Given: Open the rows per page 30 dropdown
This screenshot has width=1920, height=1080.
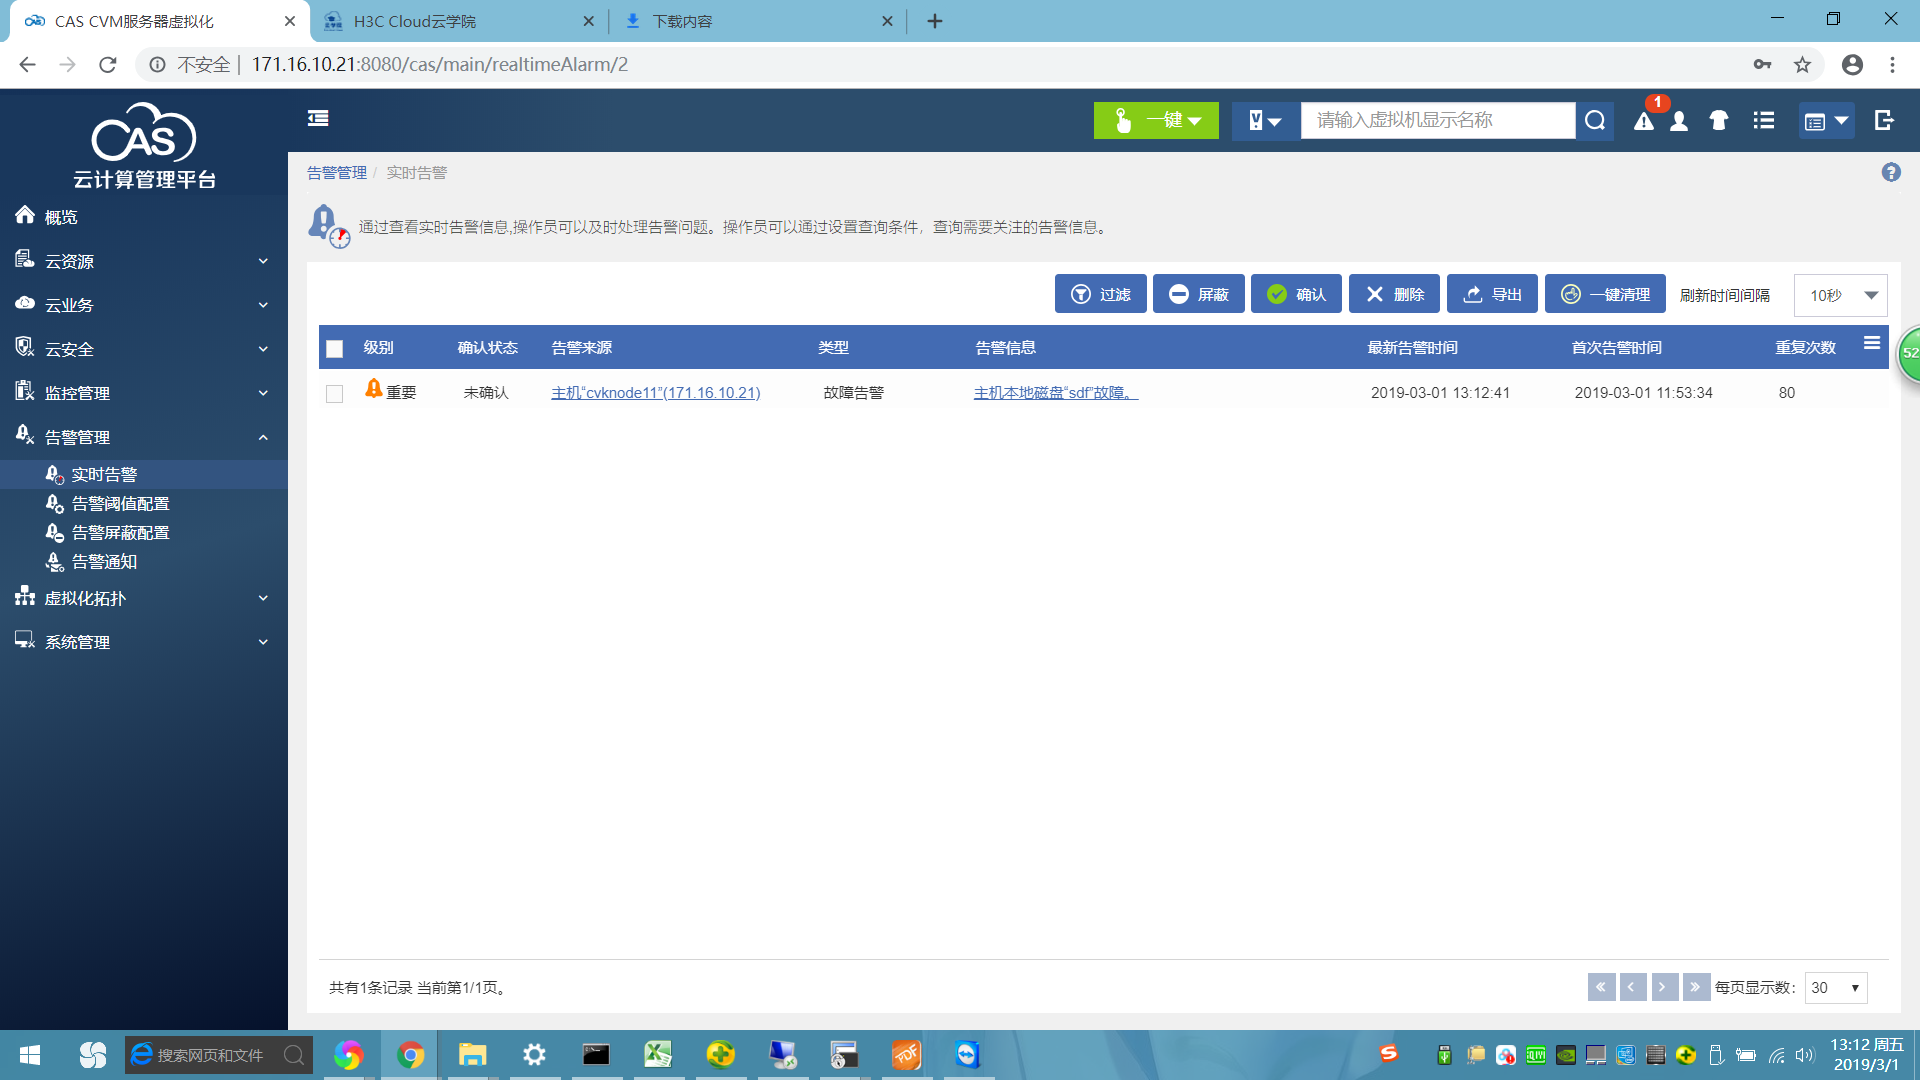Looking at the screenshot, I should [1835, 988].
